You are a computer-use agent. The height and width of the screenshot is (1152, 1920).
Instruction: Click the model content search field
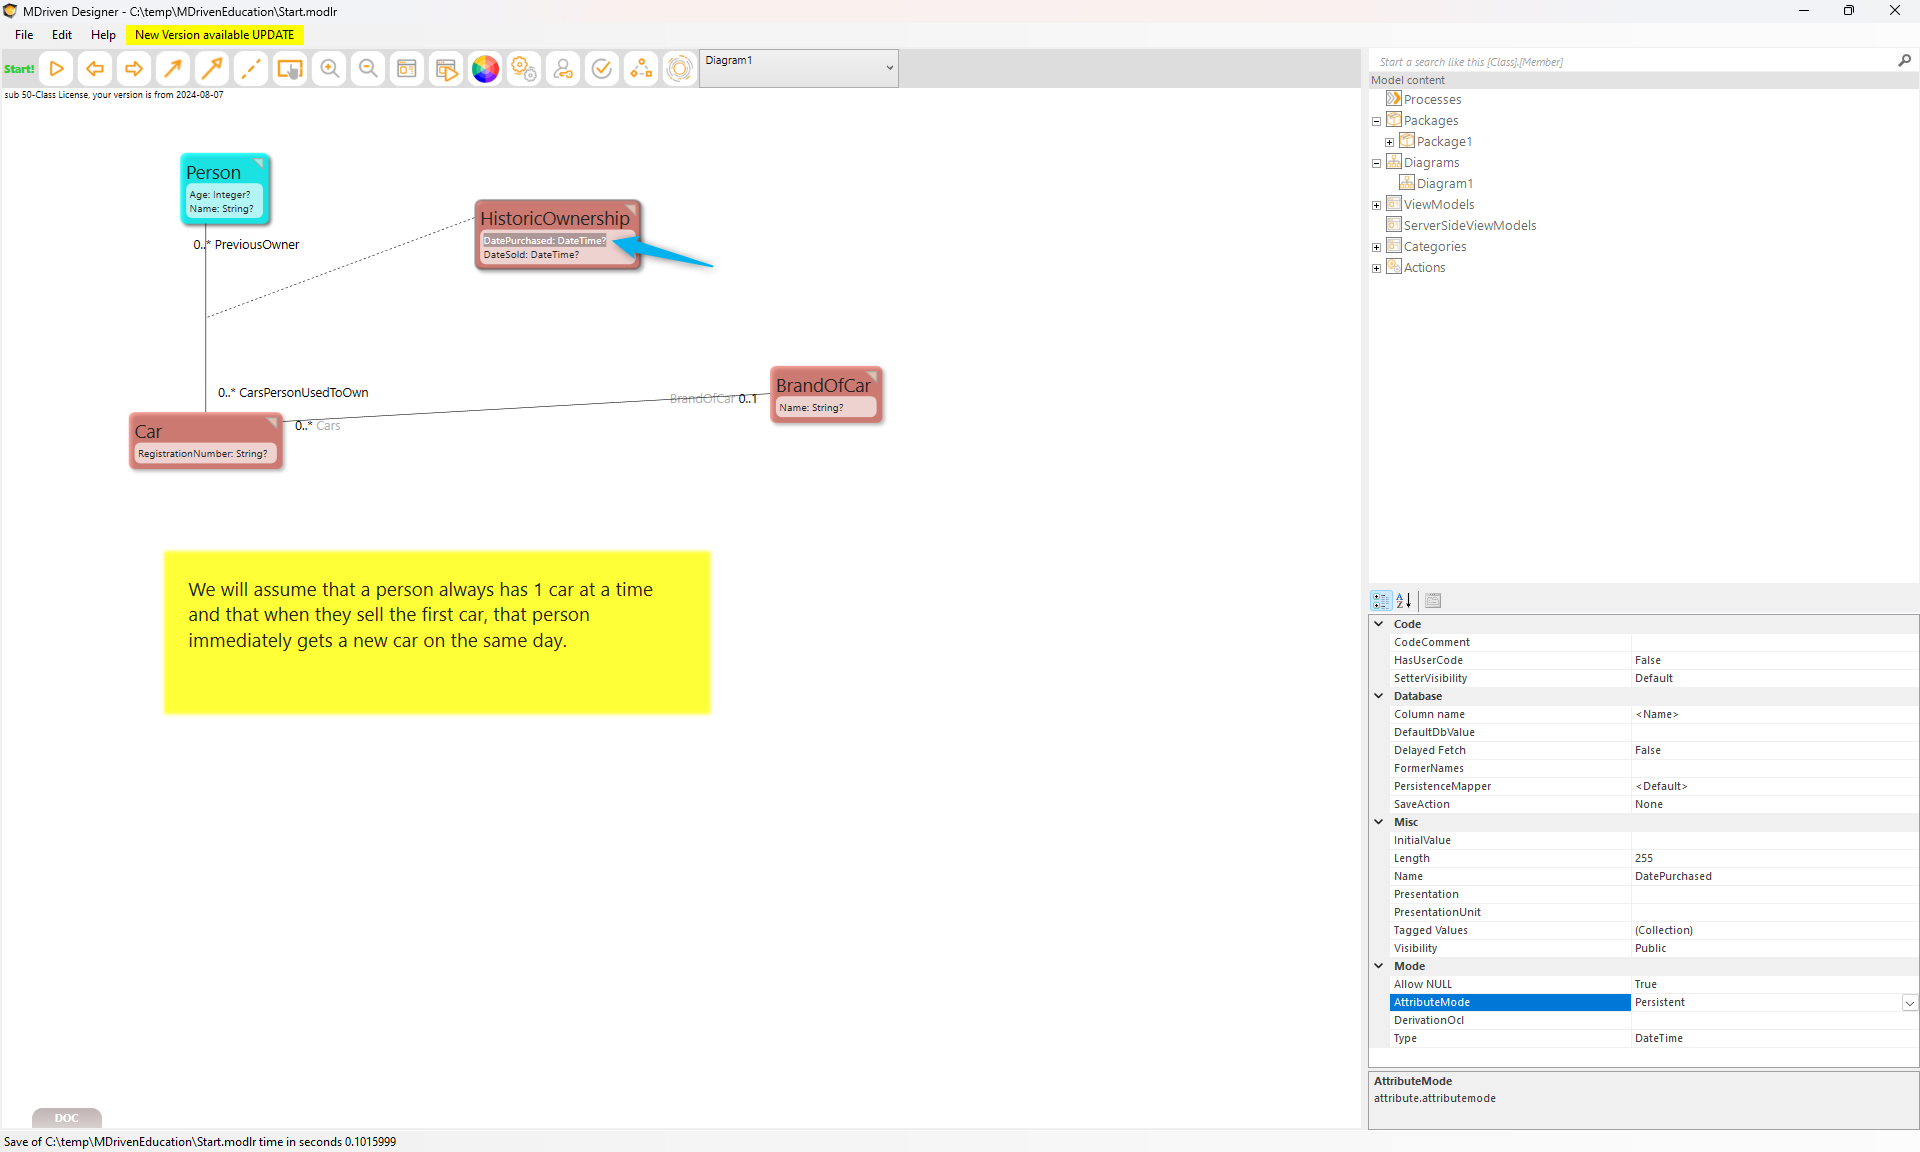click(x=1630, y=62)
